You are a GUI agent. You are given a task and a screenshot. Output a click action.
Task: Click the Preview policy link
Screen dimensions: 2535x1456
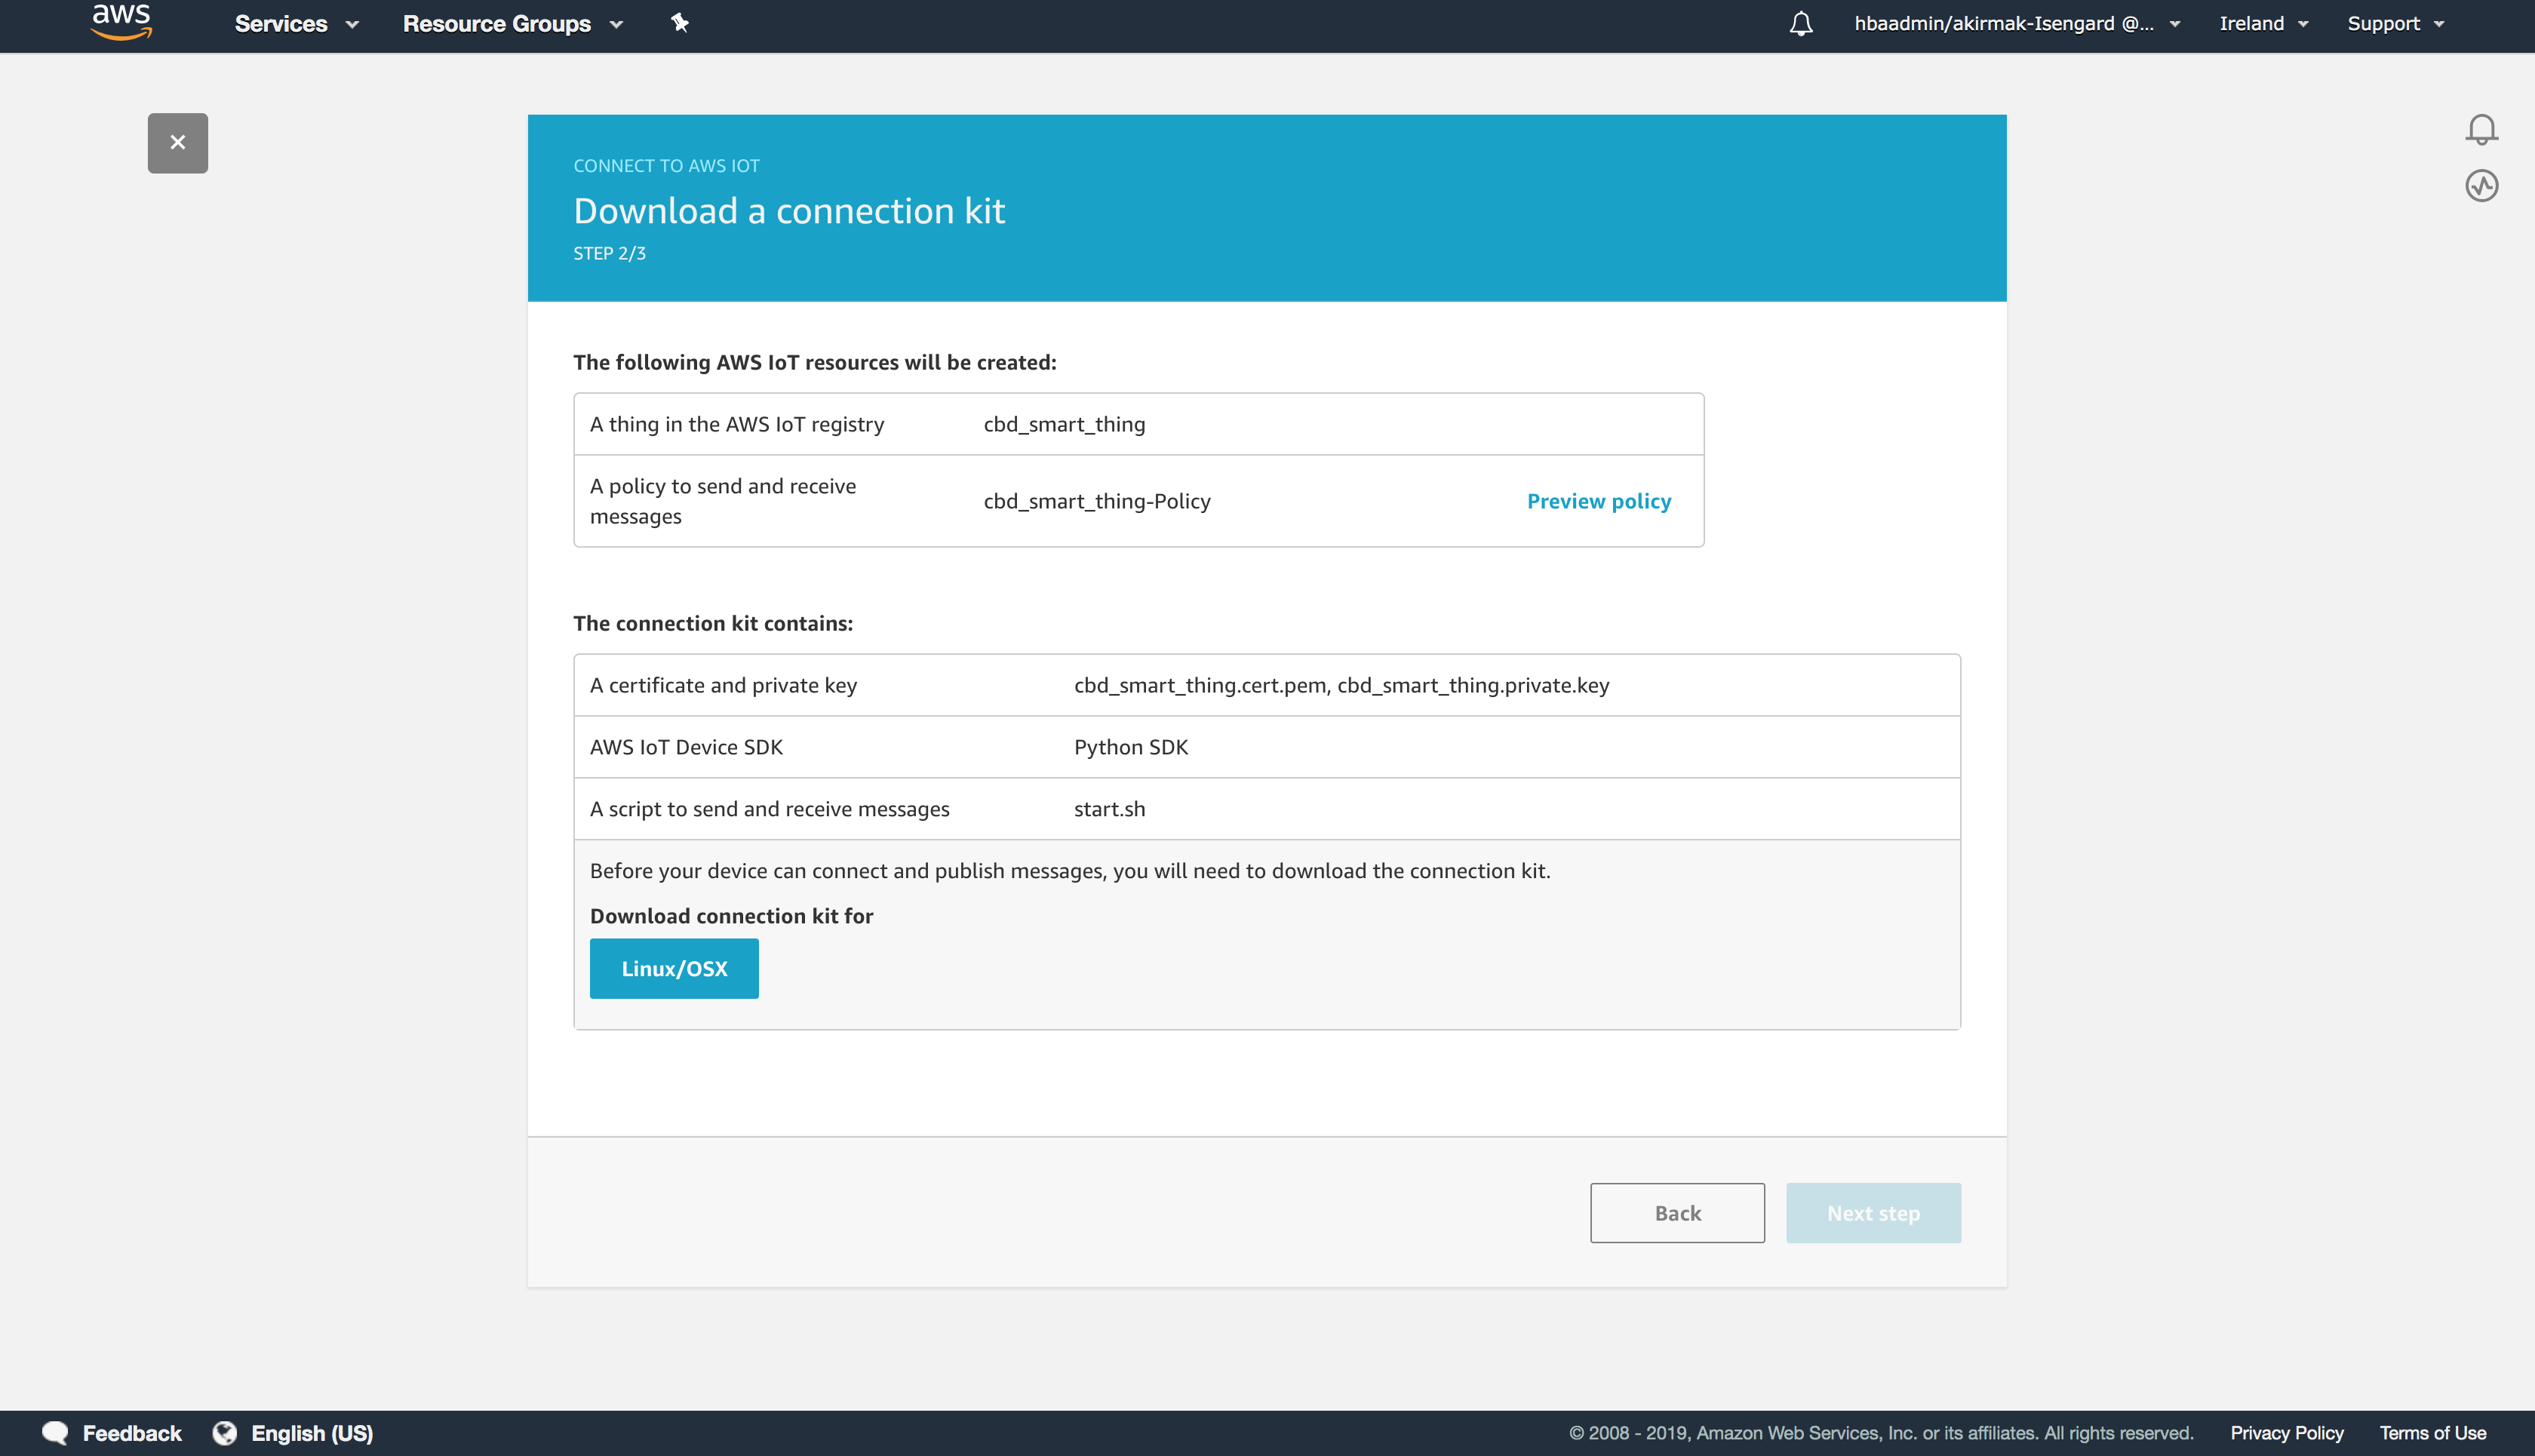tap(1599, 501)
